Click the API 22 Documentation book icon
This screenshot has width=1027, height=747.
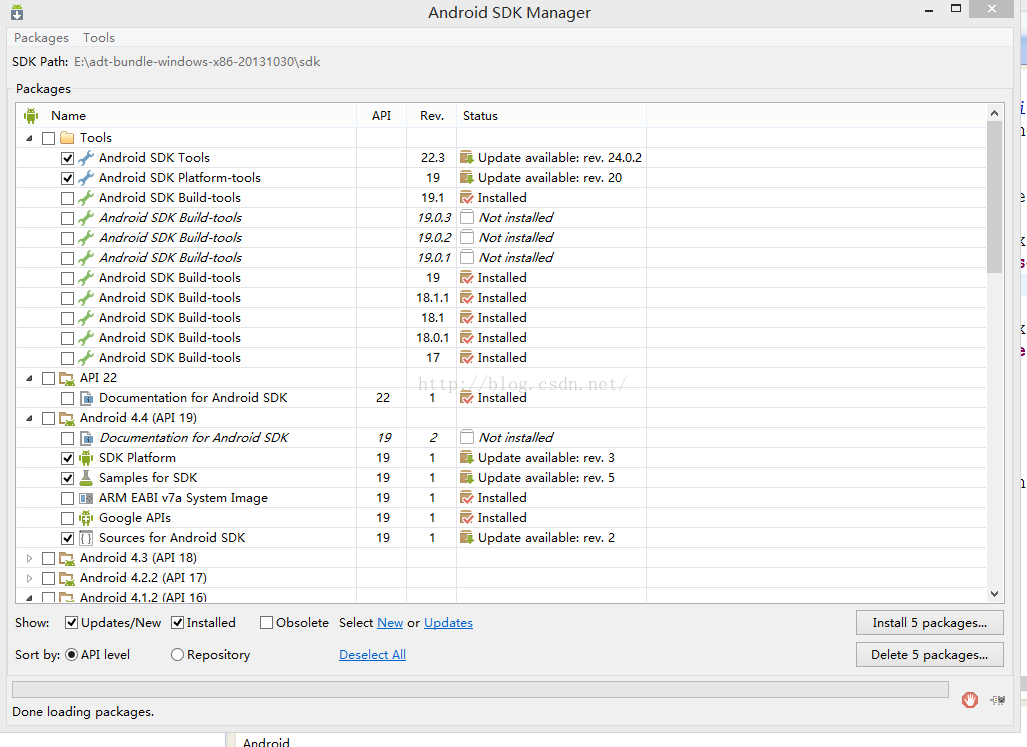86,398
